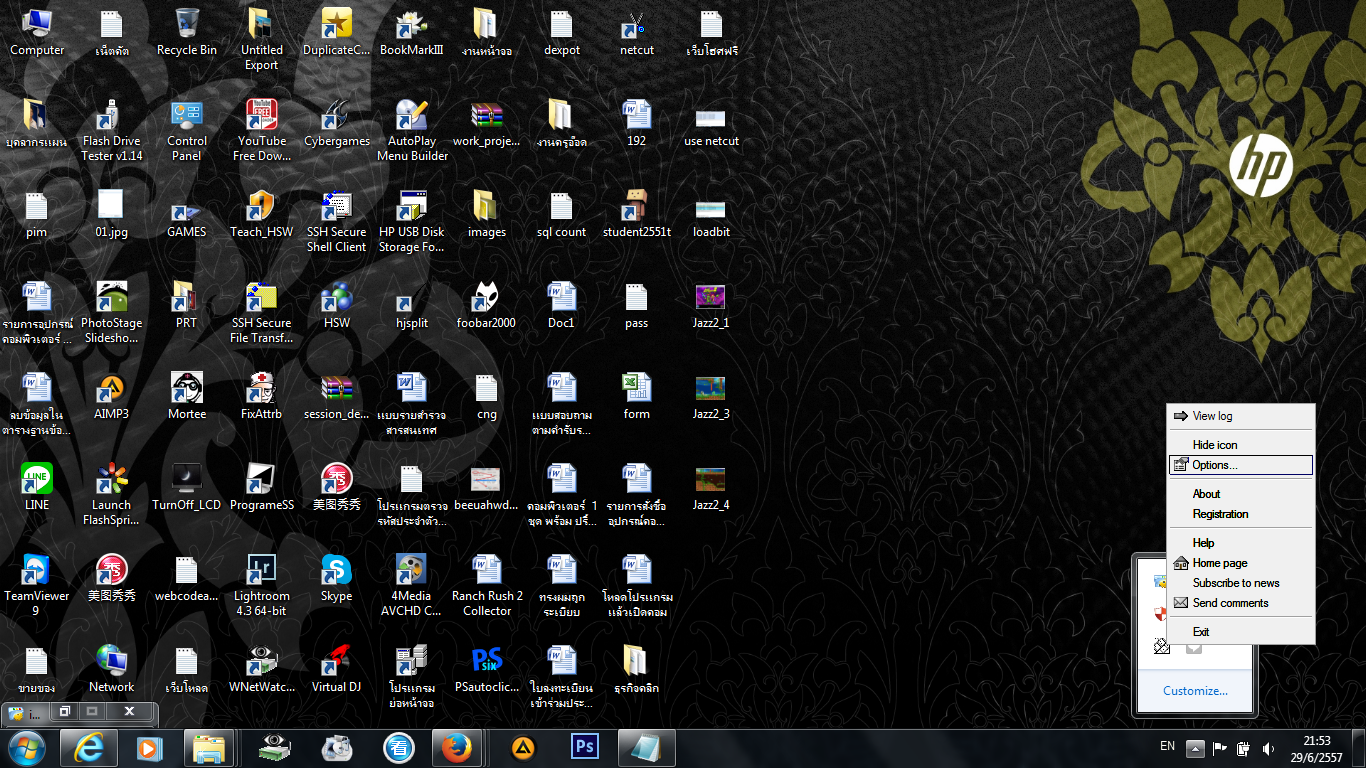Open the Action Center flag icon
The width and height of the screenshot is (1366, 768).
tap(1220, 748)
